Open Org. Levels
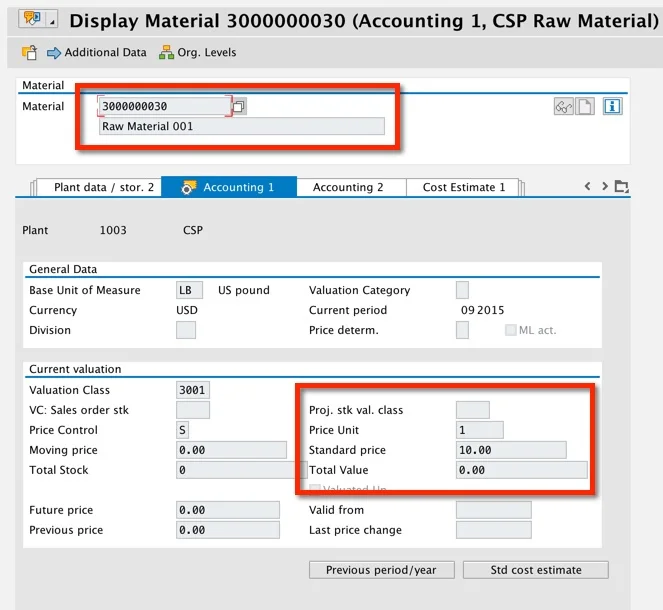The image size is (663, 610). [x=197, y=52]
